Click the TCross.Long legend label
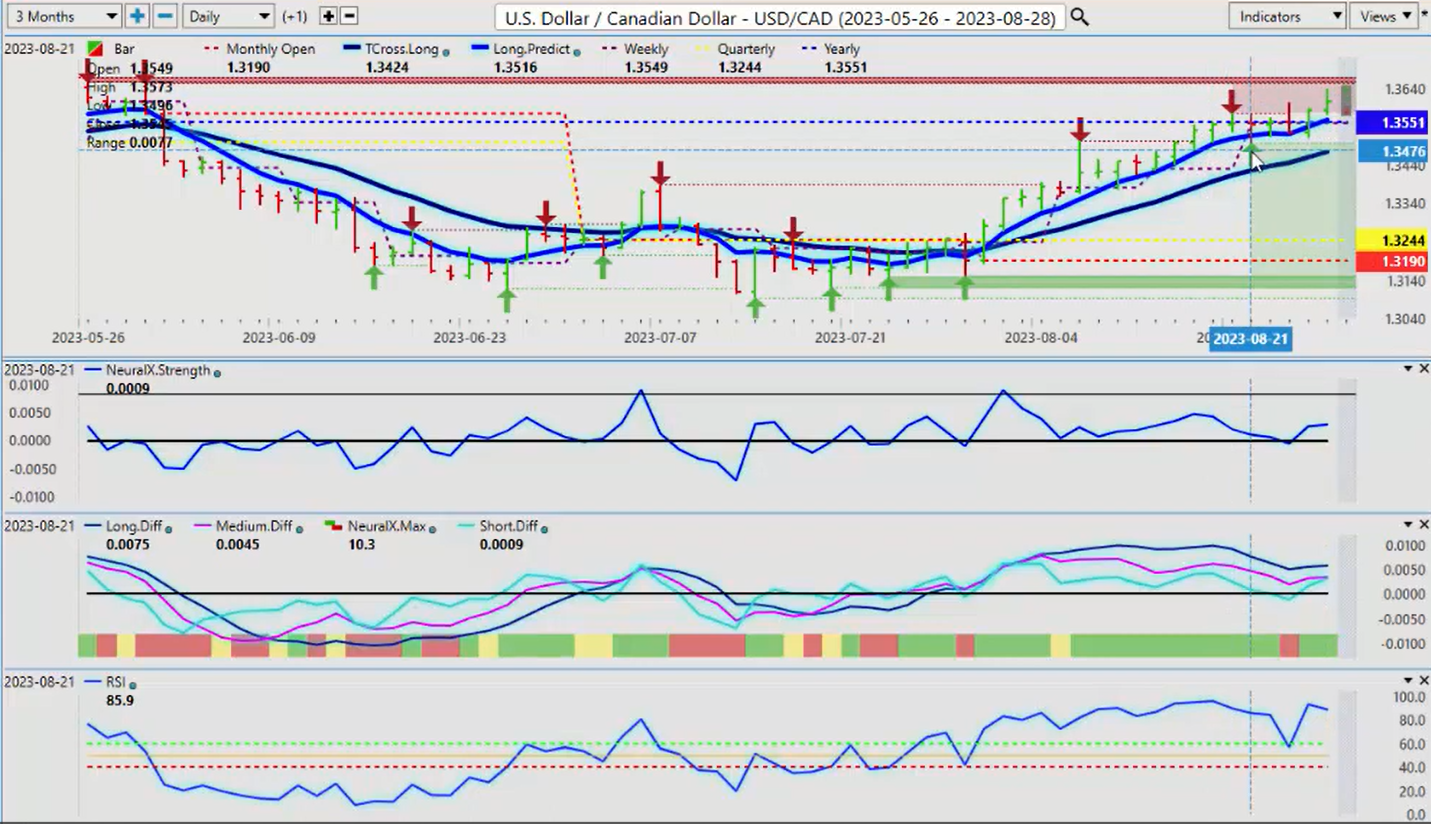1431x824 pixels. pyautogui.click(x=400, y=49)
